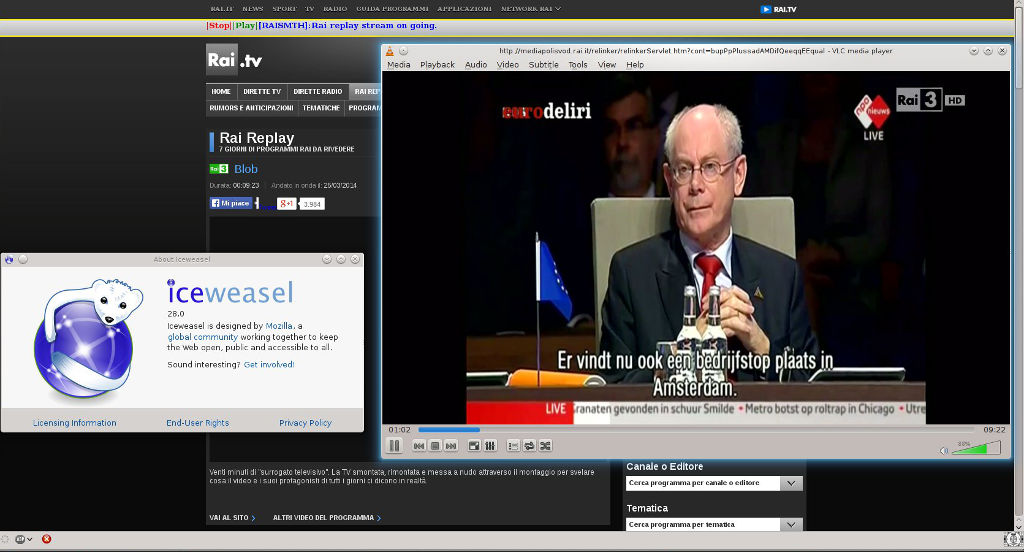Click the Licensing Information link
The image size is (1024, 552).
tap(74, 423)
